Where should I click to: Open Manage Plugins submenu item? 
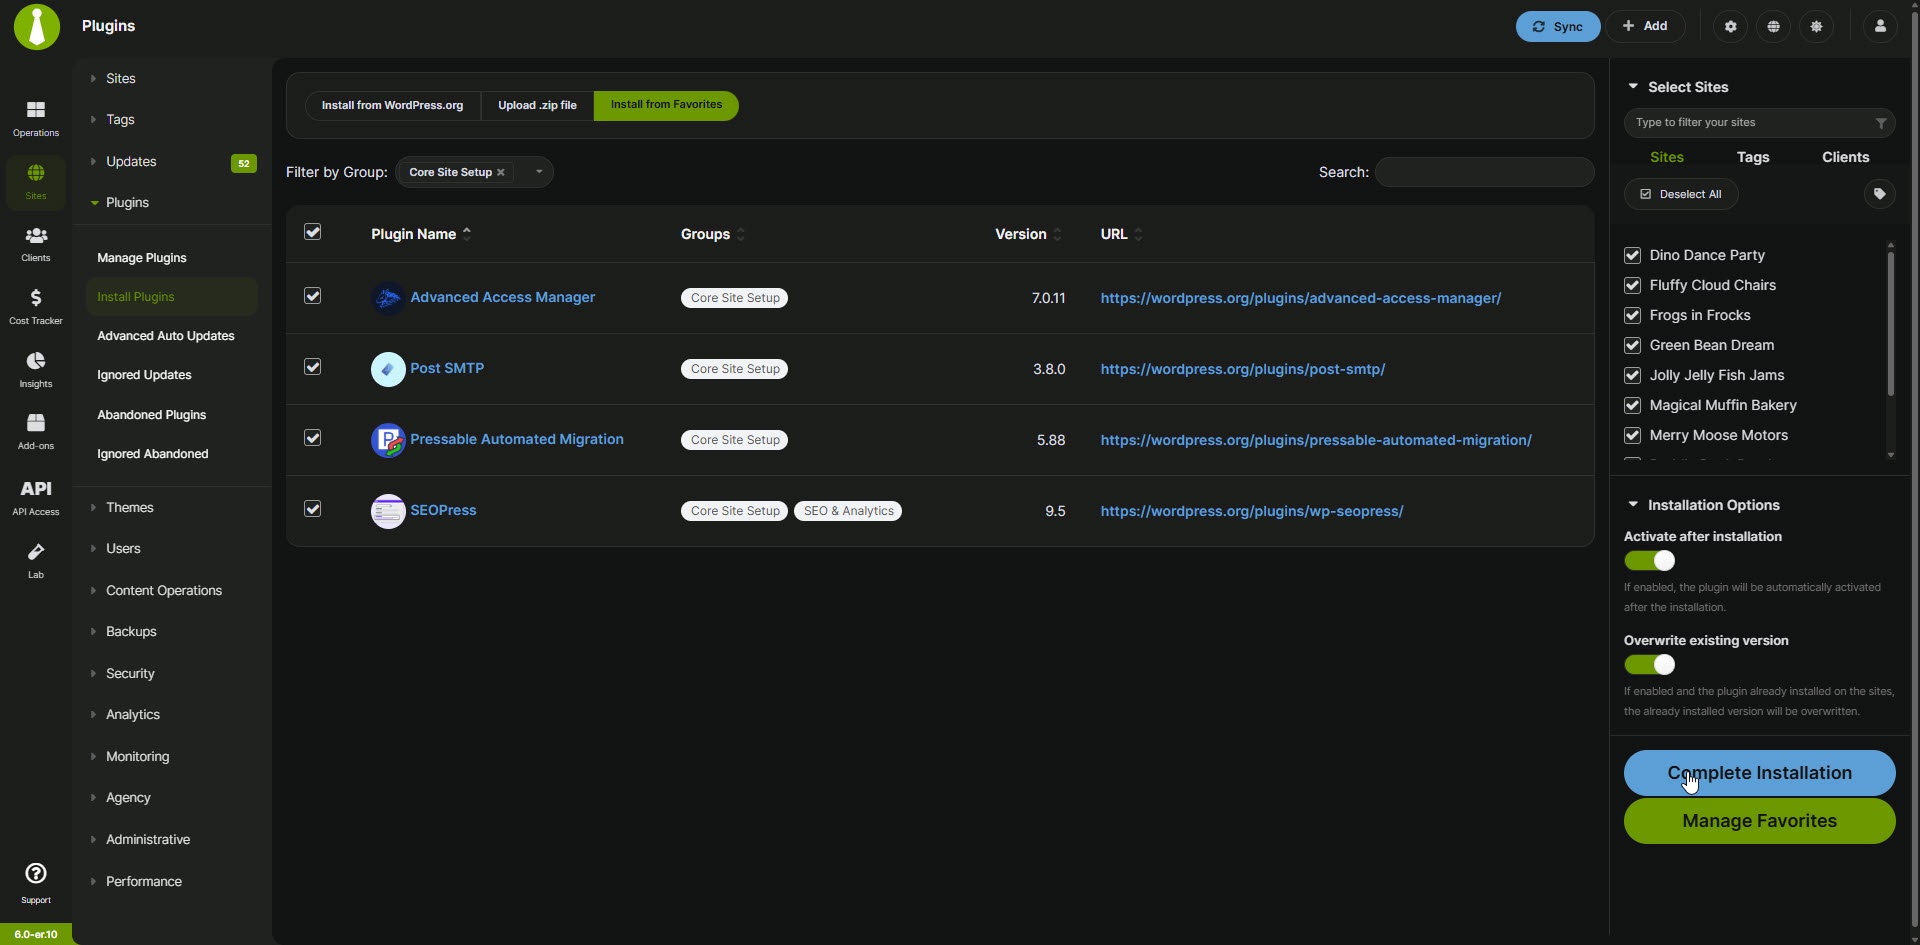[142, 258]
